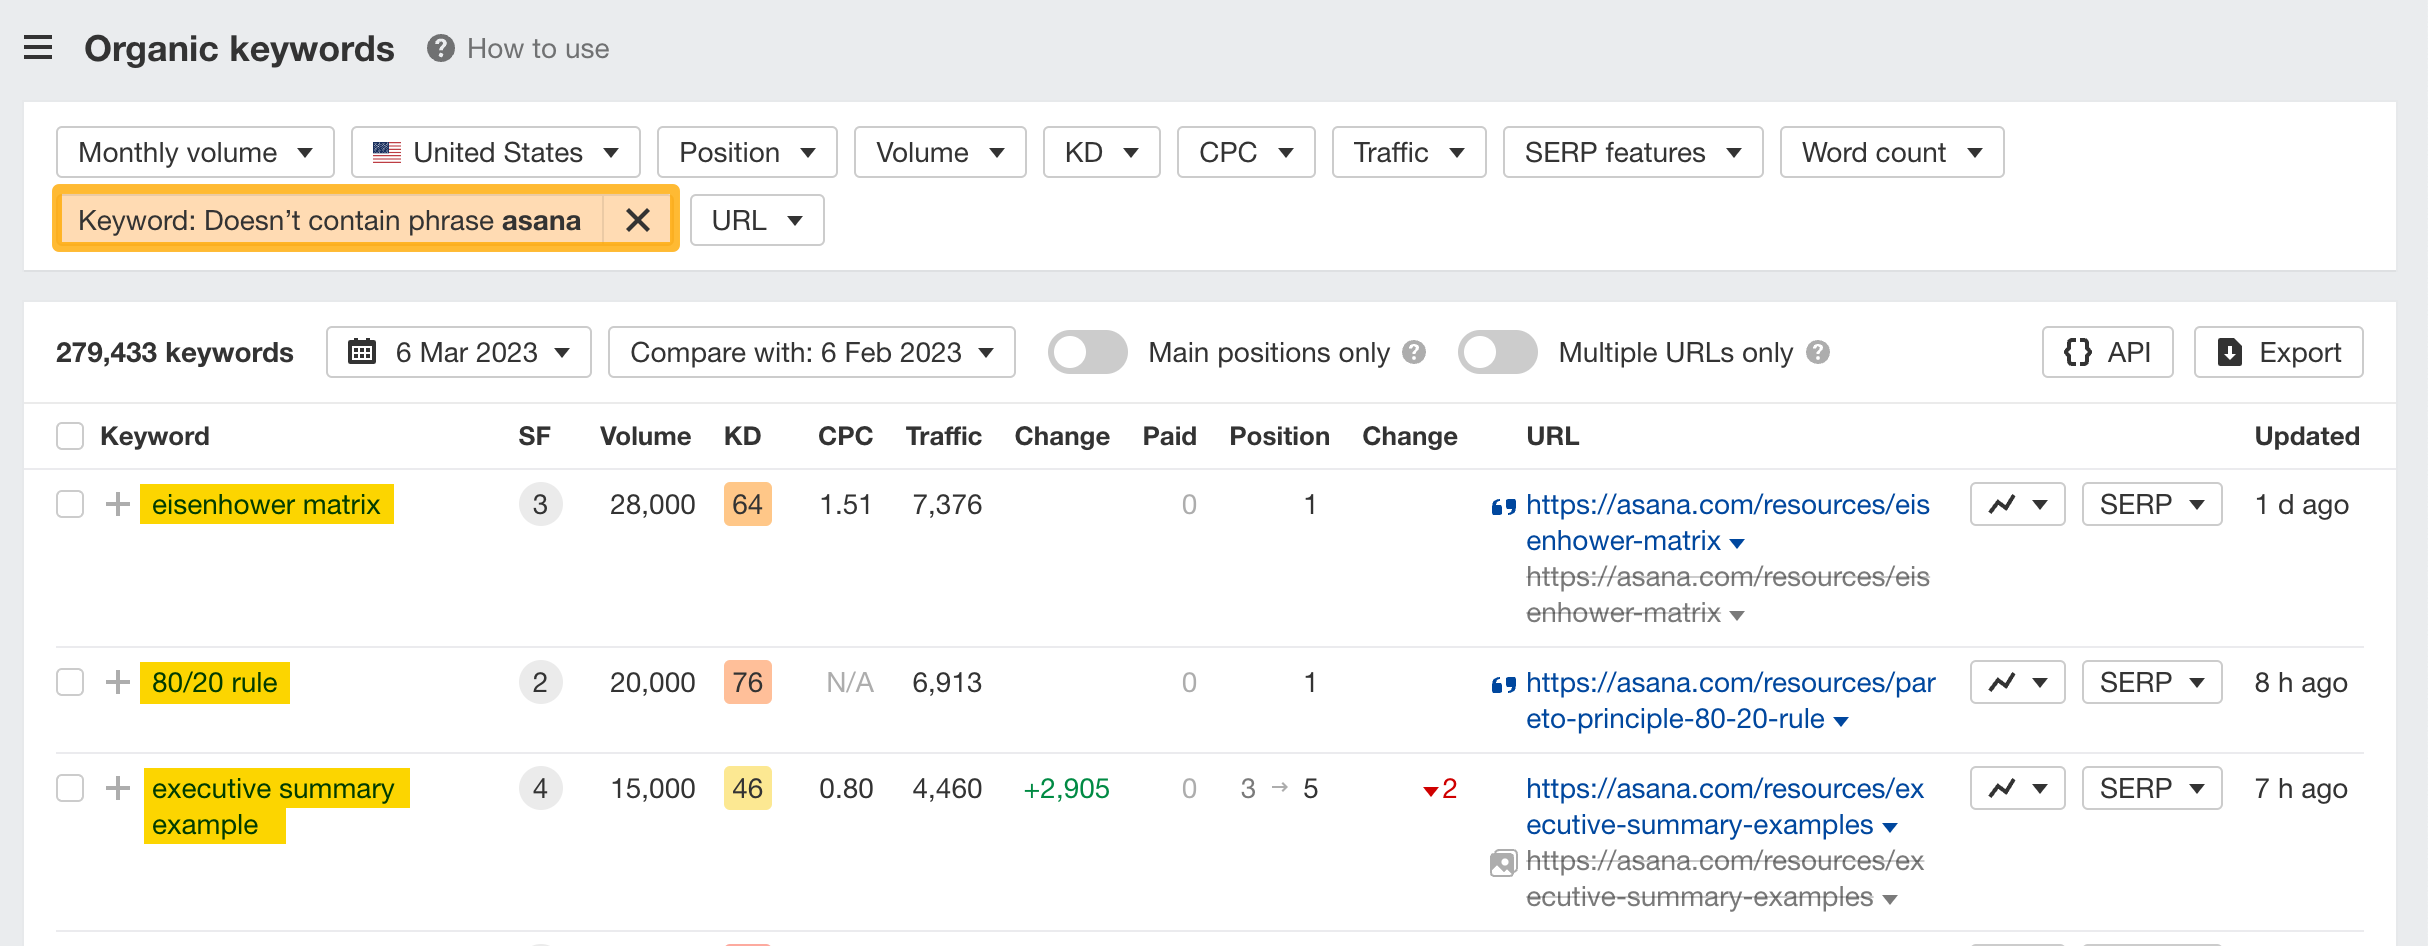The width and height of the screenshot is (2428, 946).
Task: Sort by the Updated column header
Action: pos(2306,436)
